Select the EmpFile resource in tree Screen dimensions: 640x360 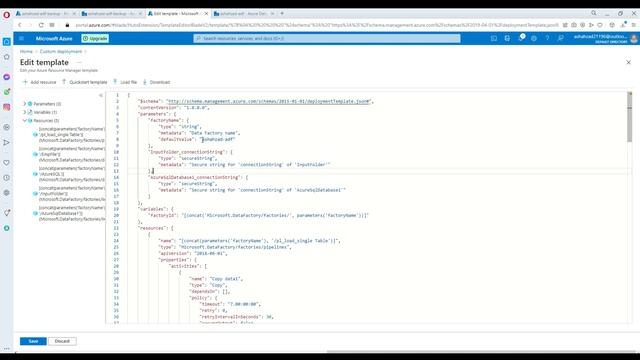pyautogui.click(x=69, y=154)
